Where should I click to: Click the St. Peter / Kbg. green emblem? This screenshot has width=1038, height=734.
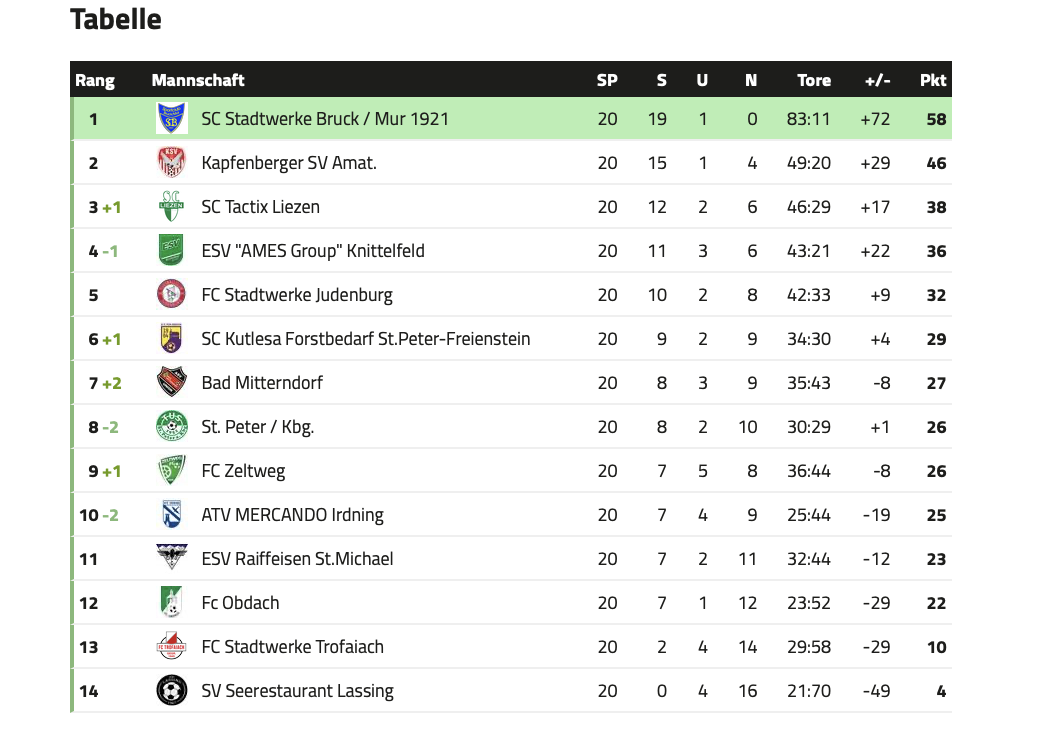point(171,426)
